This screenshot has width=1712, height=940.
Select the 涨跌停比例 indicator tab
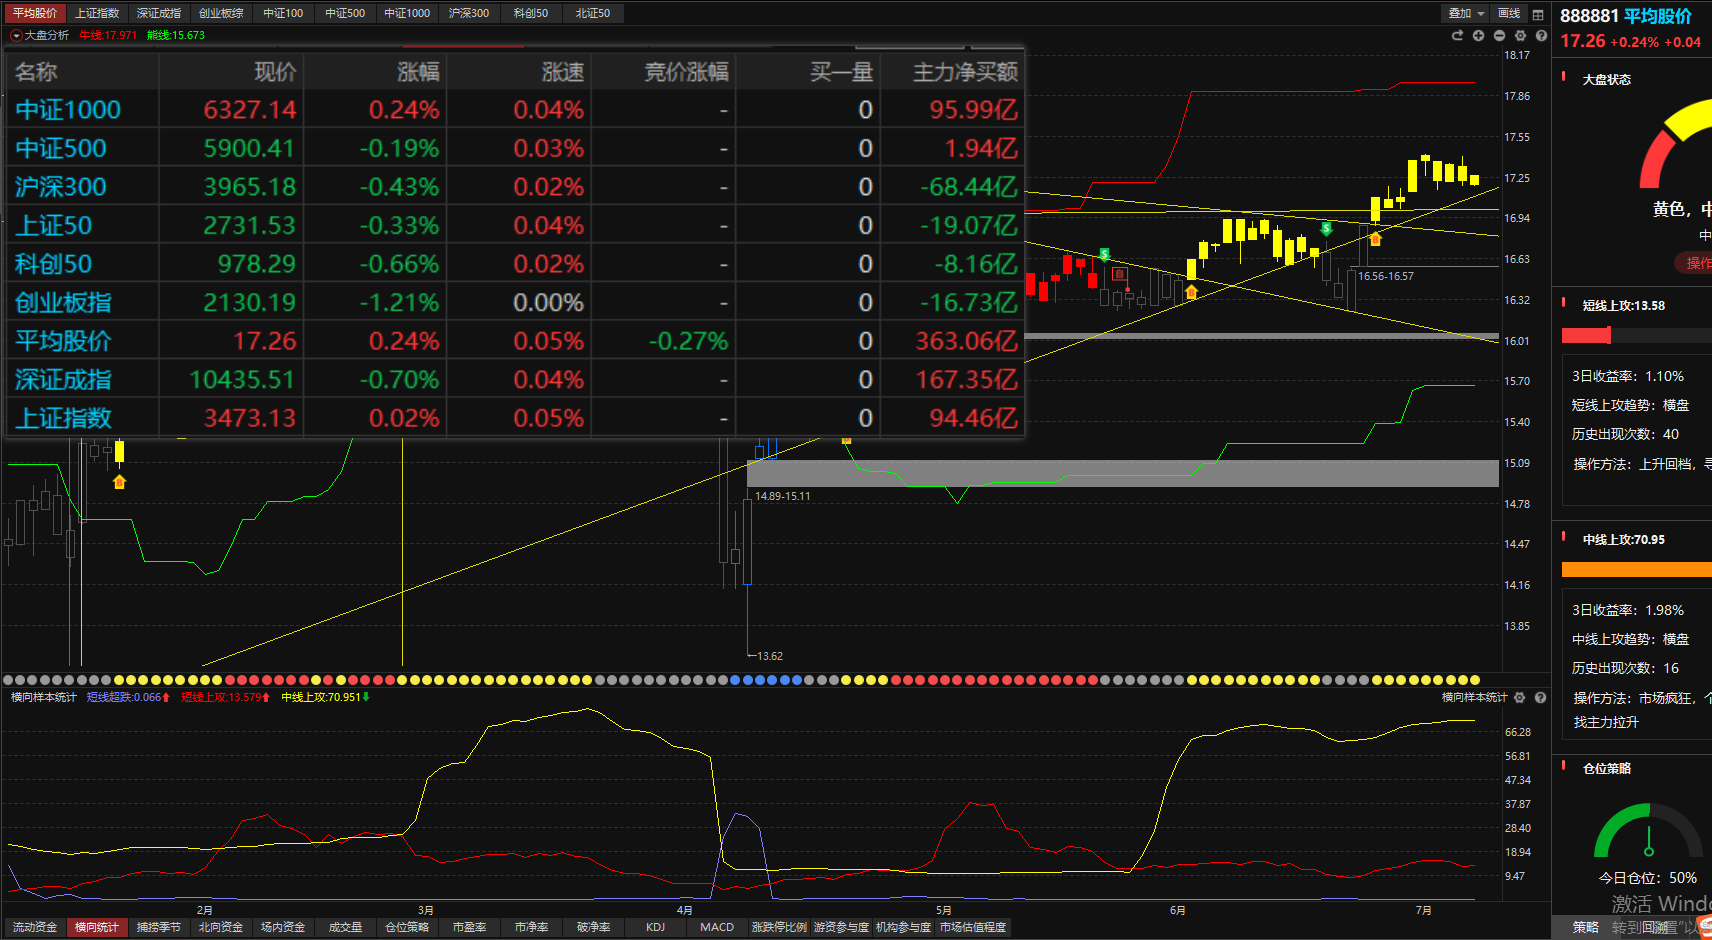(779, 927)
